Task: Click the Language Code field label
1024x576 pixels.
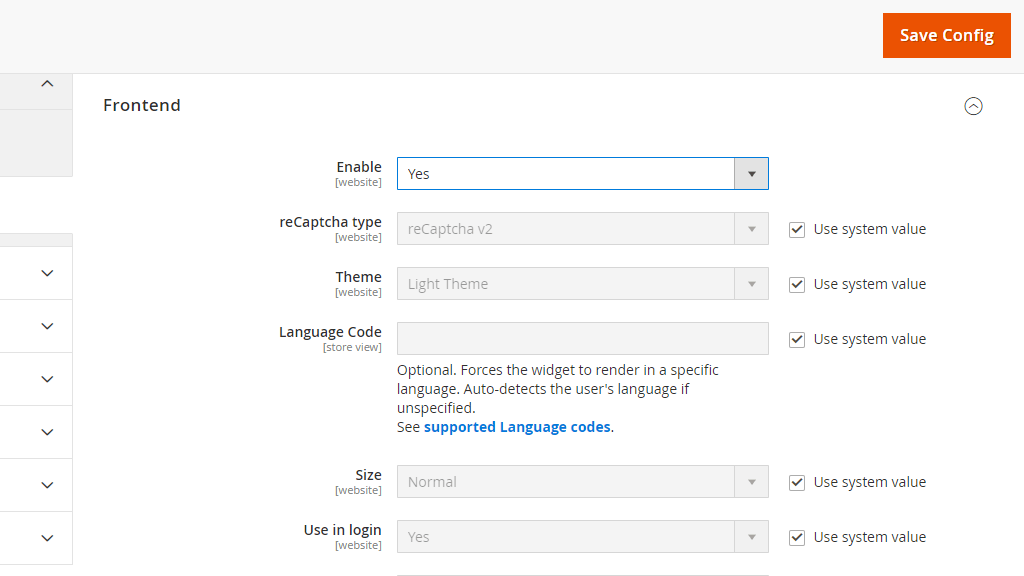Action: (330, 332)
